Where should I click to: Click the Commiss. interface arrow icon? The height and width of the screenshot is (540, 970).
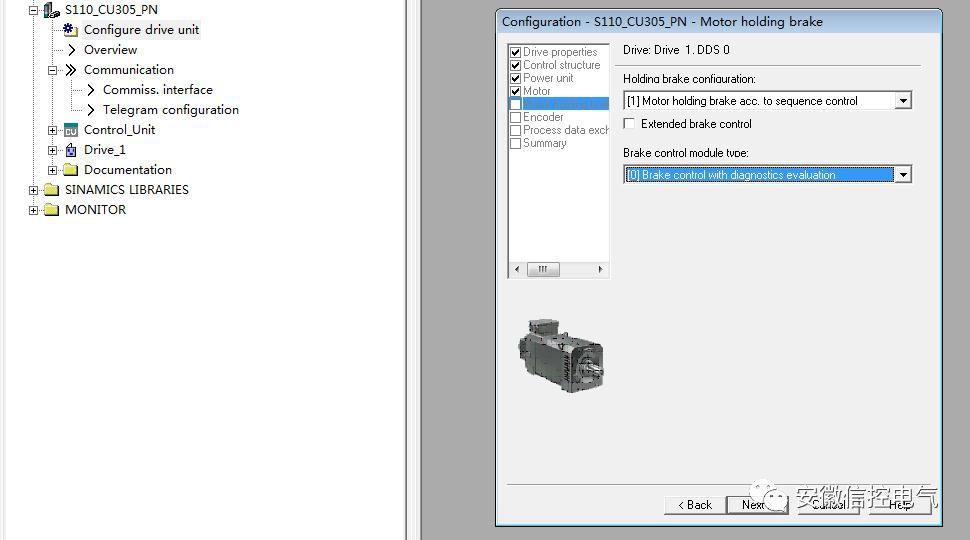[x=91, y=90]
